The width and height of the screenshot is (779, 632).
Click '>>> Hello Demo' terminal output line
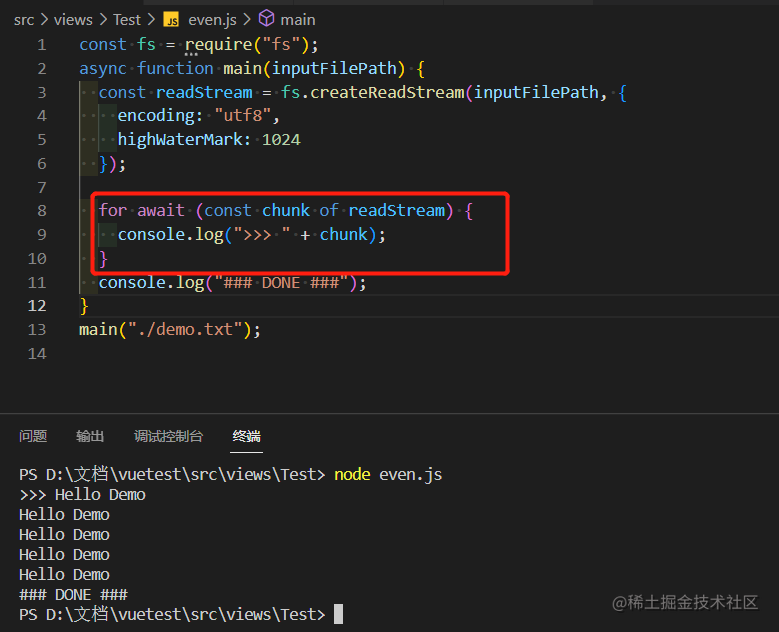click(82, 495)
